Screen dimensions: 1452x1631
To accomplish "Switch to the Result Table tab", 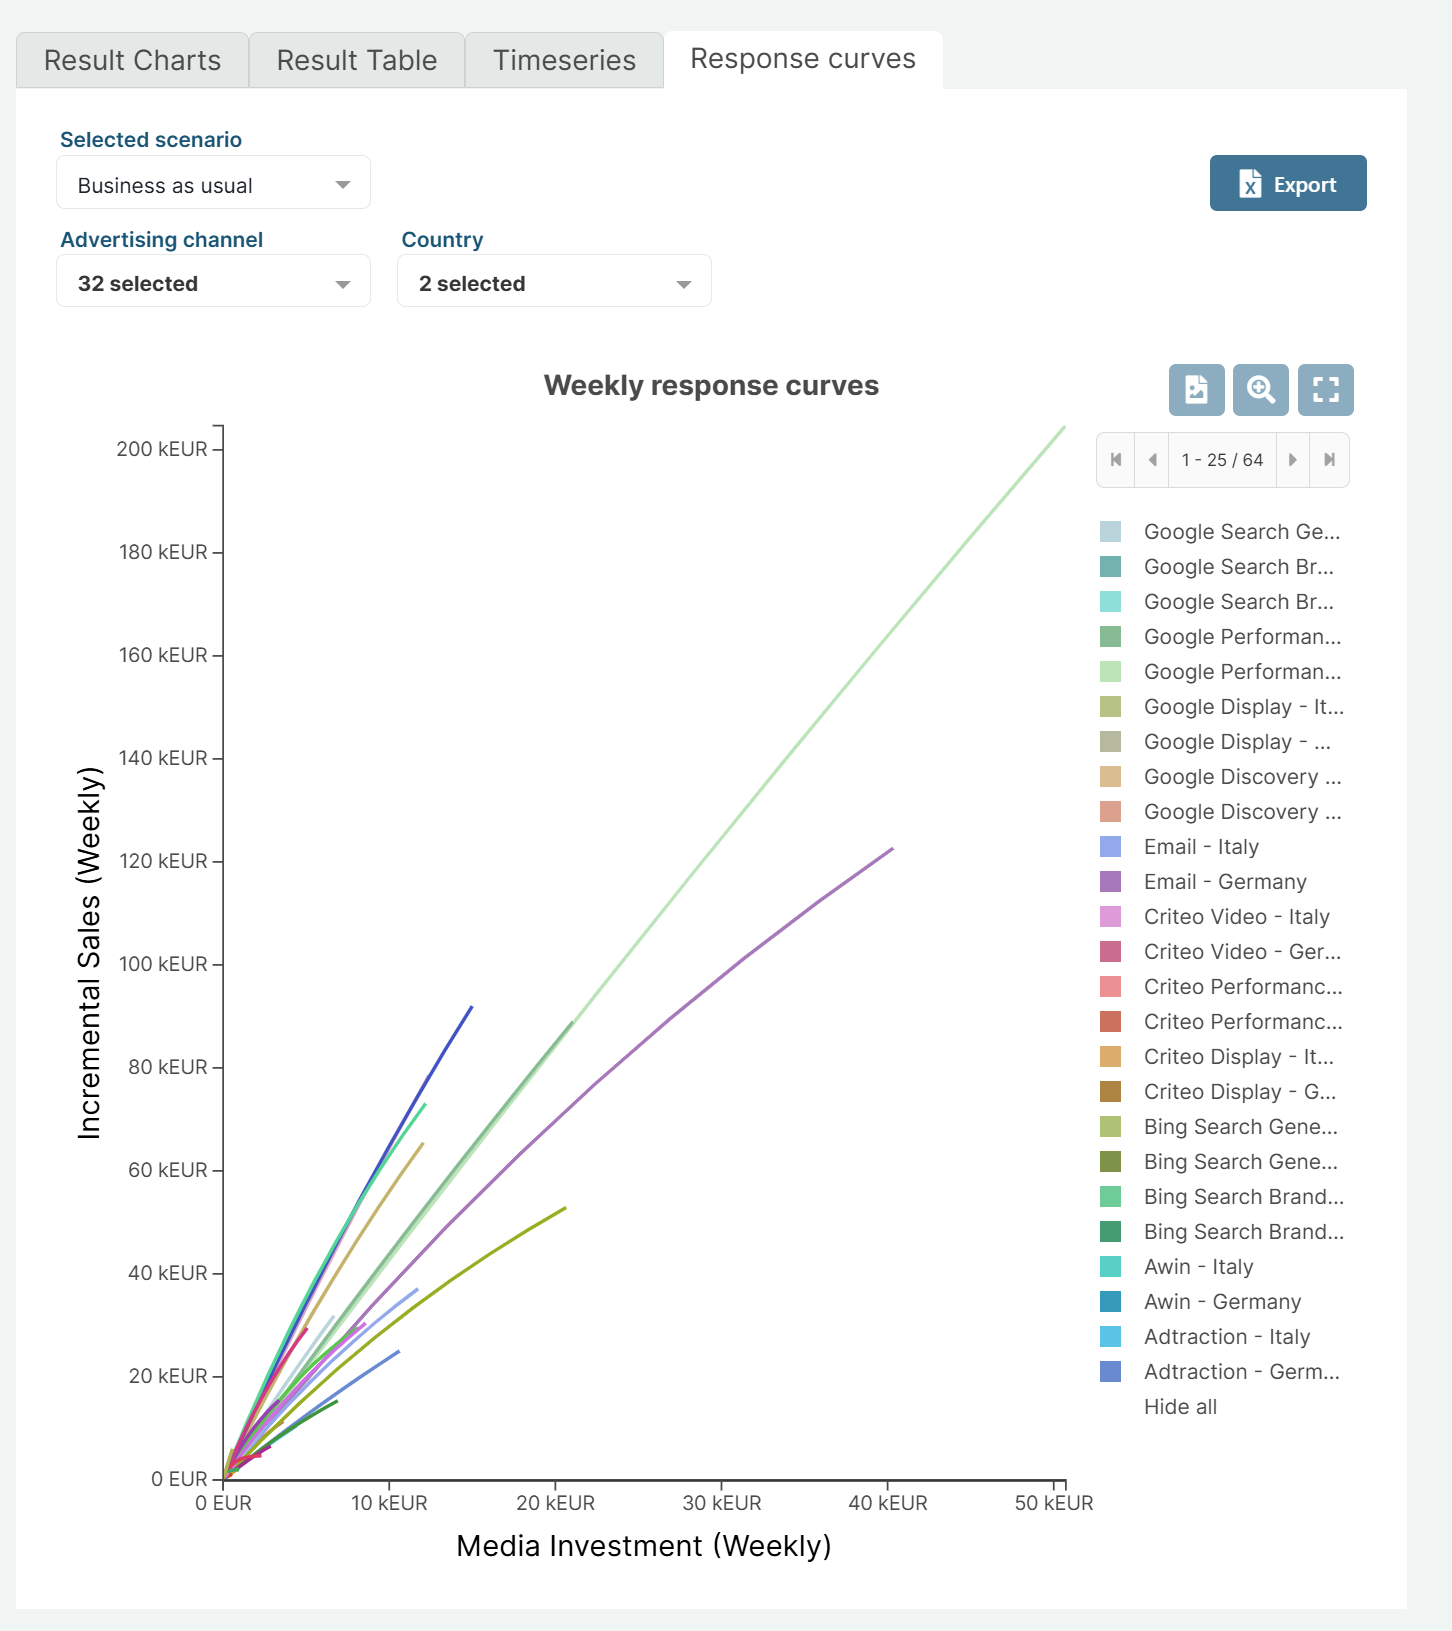I will (x=357, y=61).
